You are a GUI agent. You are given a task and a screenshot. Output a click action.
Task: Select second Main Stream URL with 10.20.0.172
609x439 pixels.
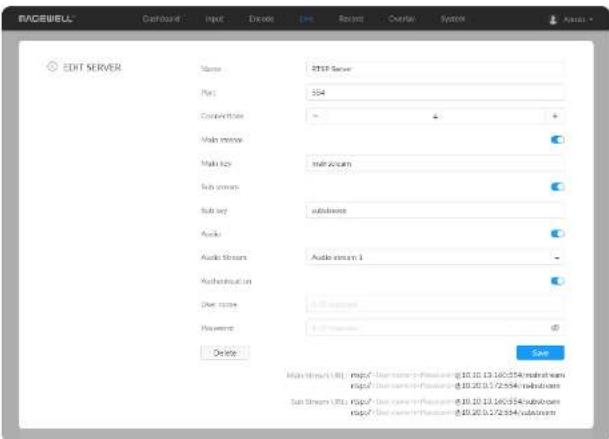coord(455,386)
